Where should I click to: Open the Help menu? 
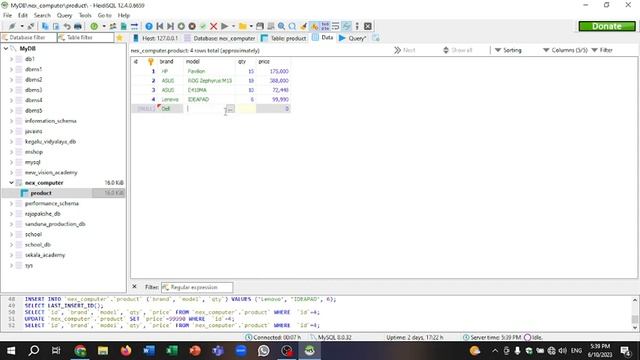point(124,15)
